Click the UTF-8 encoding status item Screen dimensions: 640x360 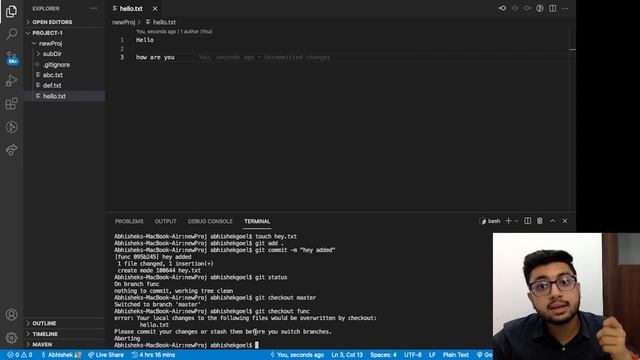413,355
